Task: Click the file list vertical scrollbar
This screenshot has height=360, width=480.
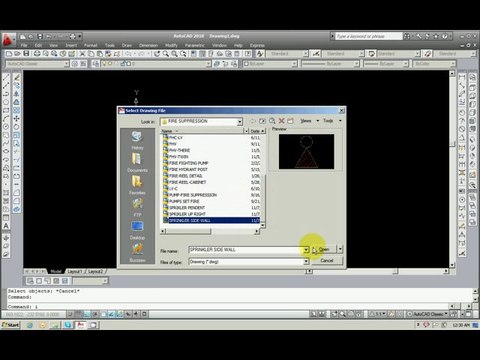Action: pyautogui.click(x=263, y=178)
